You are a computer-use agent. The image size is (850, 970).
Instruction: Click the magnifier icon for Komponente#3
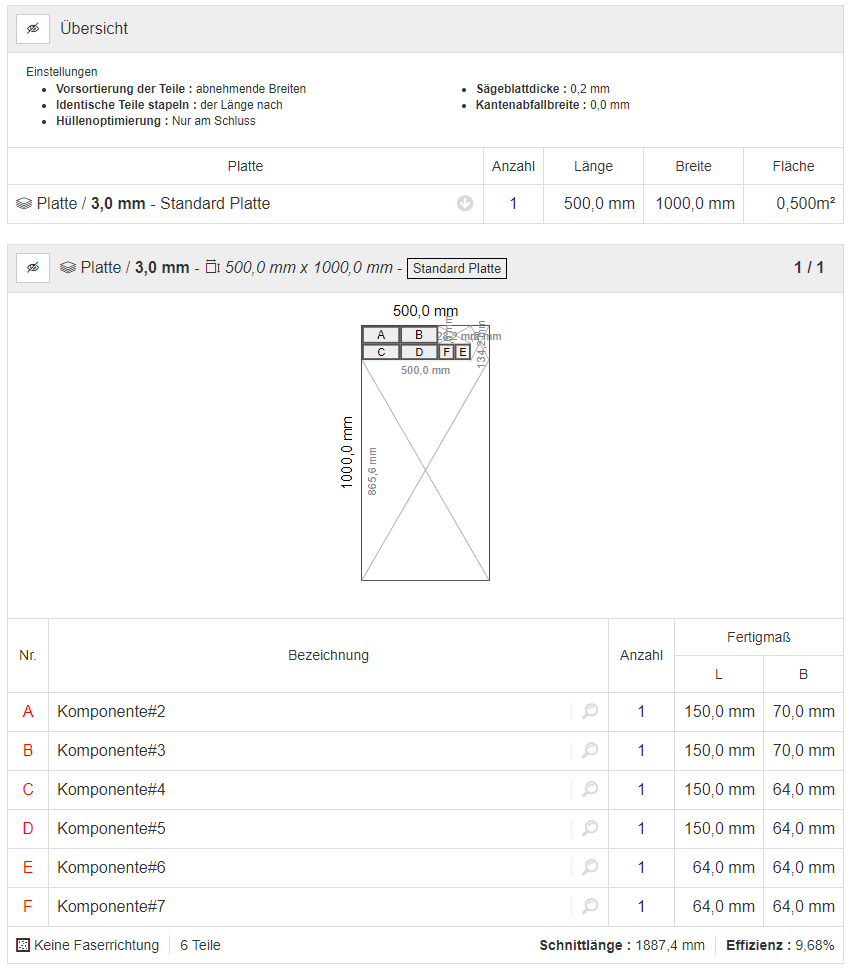(x=590, y=751)
